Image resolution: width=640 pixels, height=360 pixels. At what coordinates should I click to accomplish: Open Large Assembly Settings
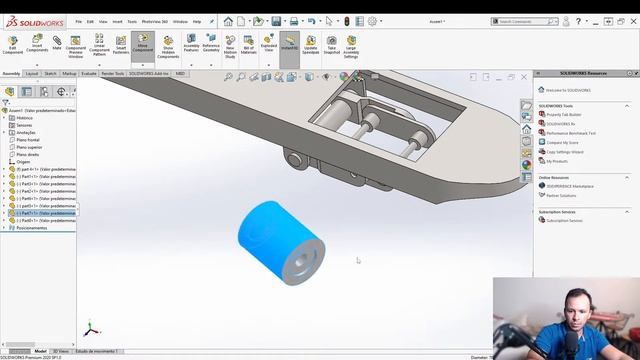tap(351, 47)
